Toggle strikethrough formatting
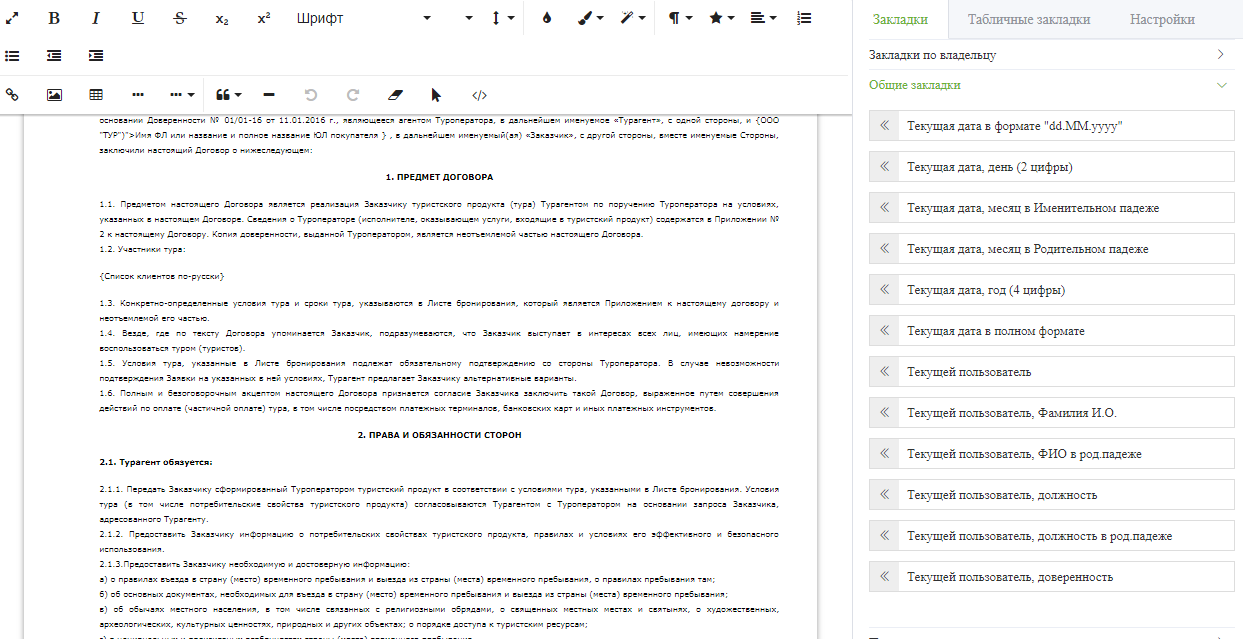This screenshot has width=1243, height=639. [x=179, y=19]
